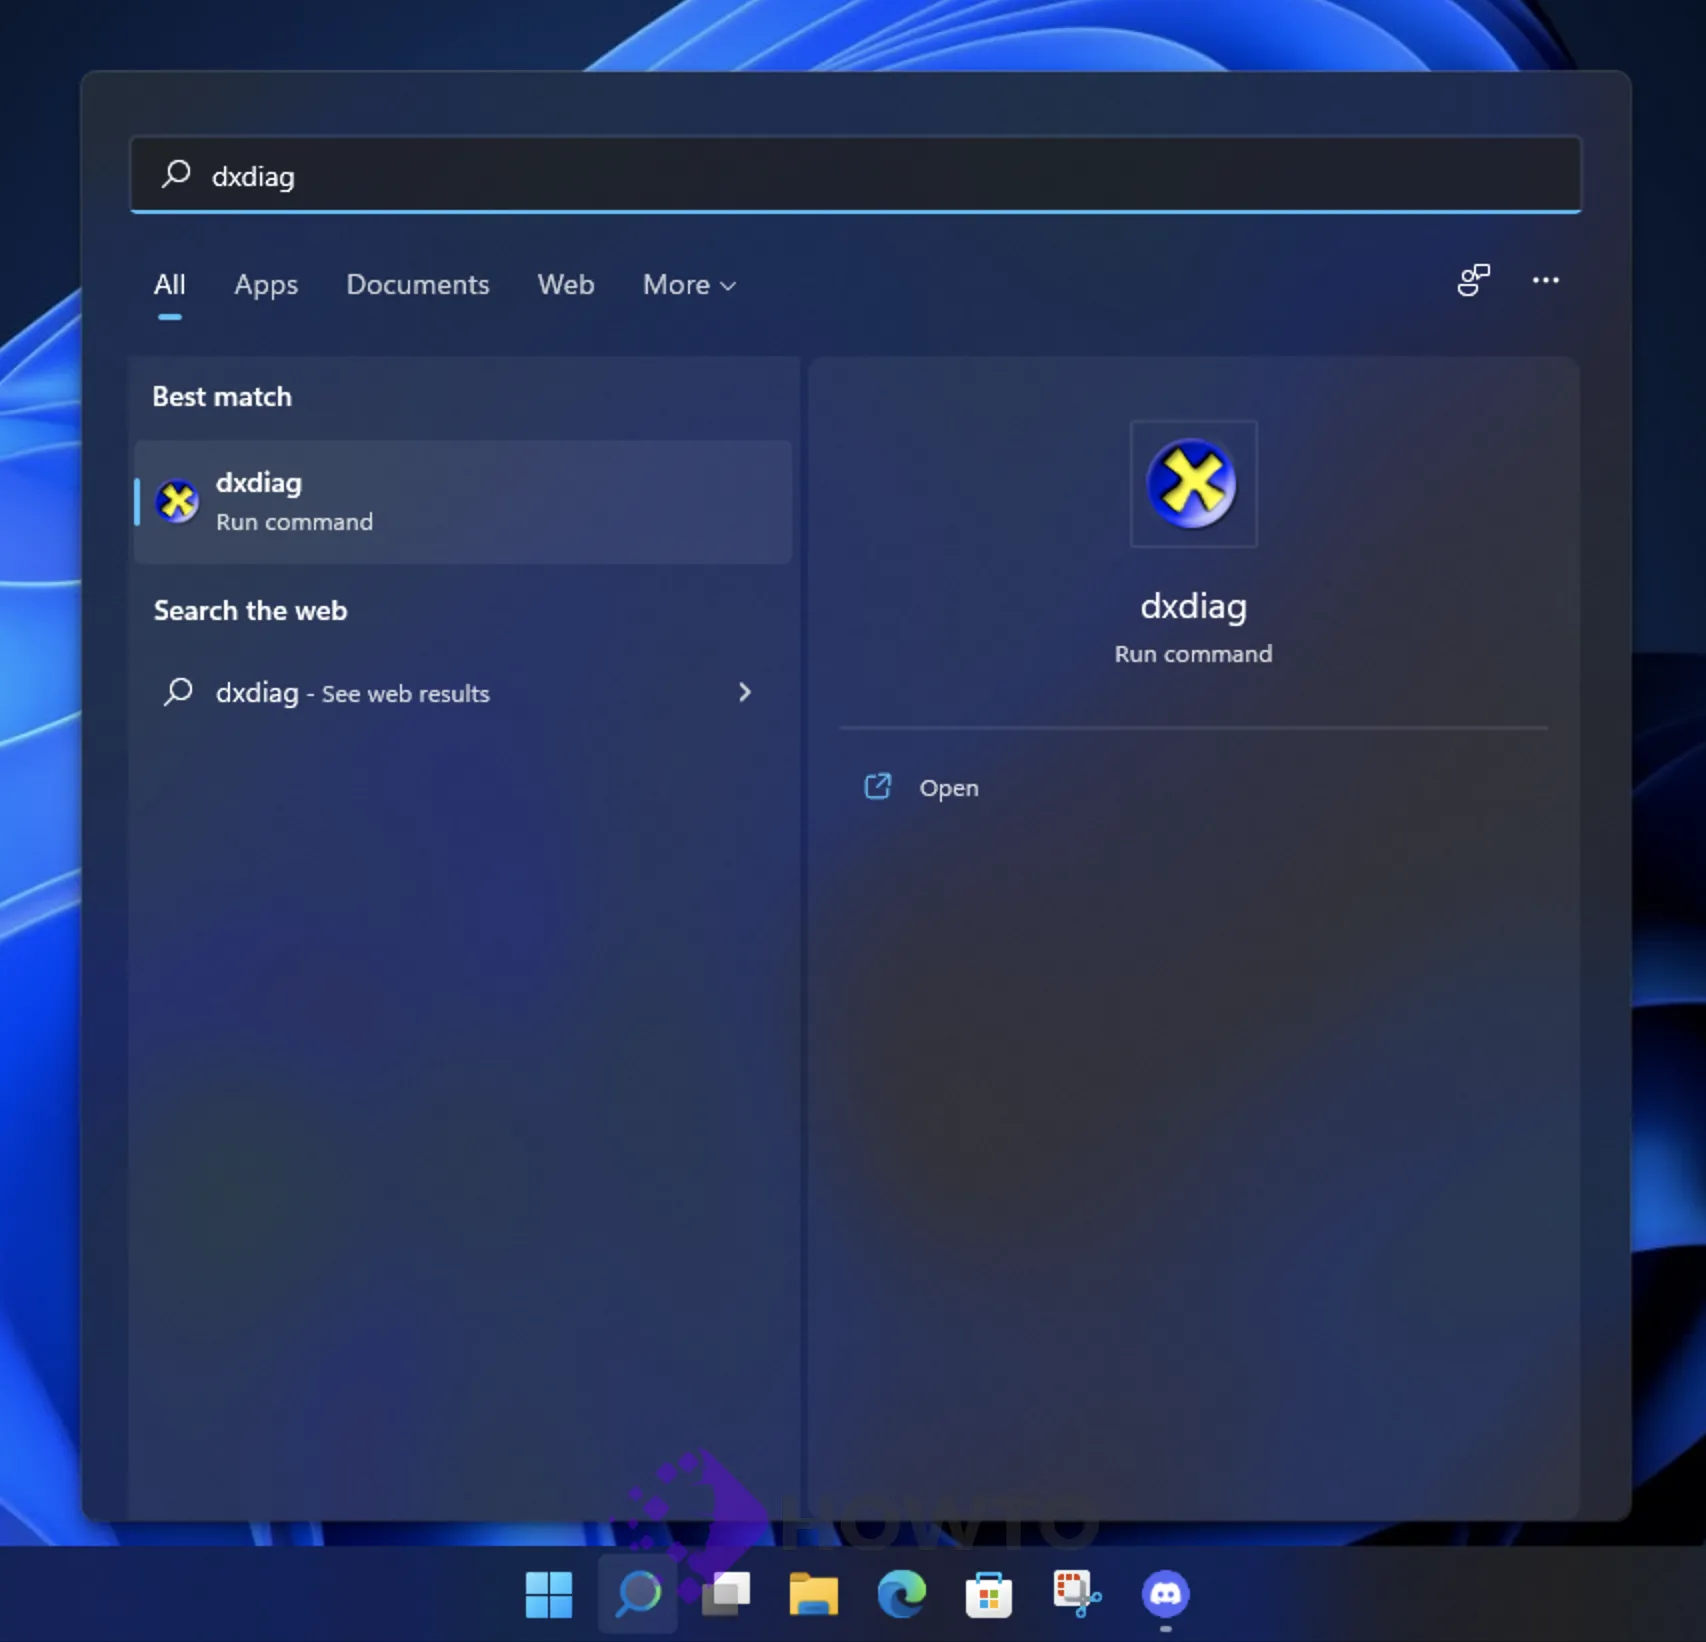The width and height of the screenshot is (1706, 1642).
Task: Switch to the Documents filter tab
Action: [418, 285]
